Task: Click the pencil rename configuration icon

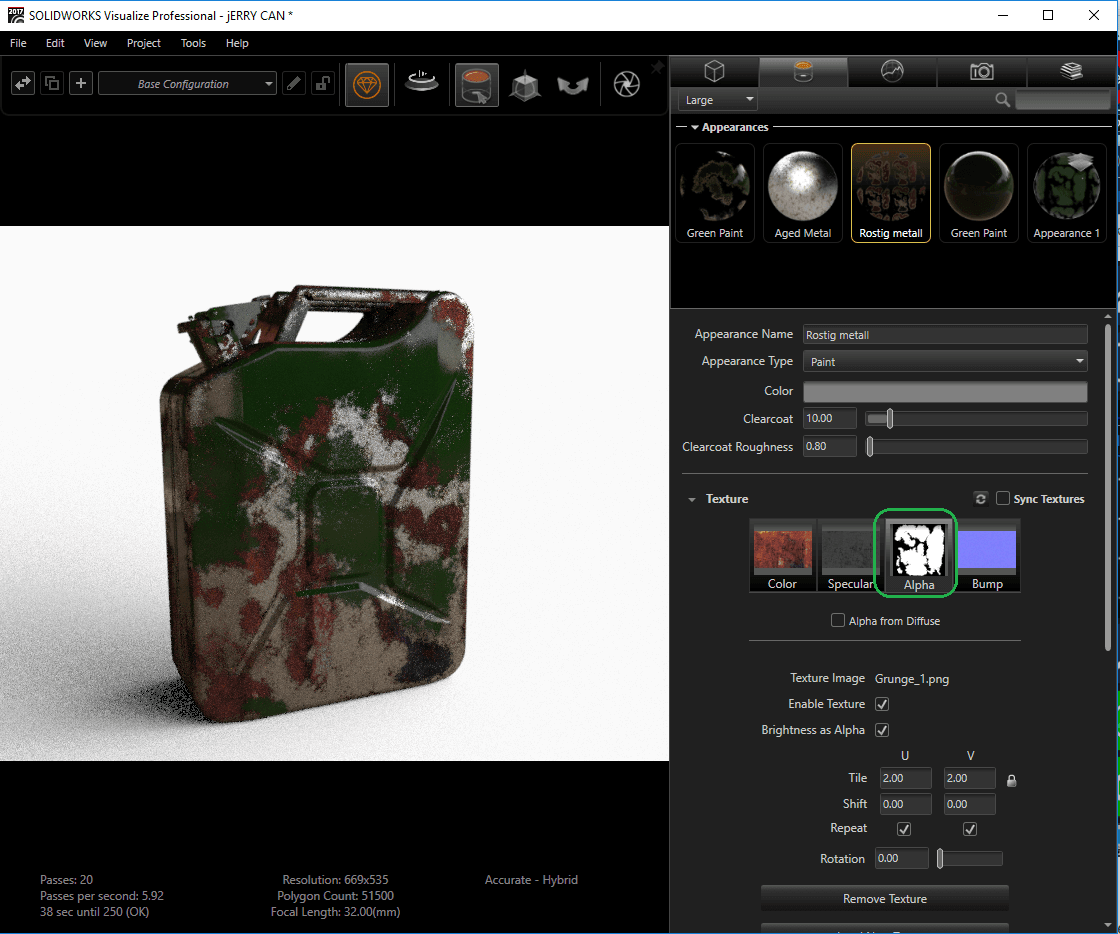Action: coord(294,84)
